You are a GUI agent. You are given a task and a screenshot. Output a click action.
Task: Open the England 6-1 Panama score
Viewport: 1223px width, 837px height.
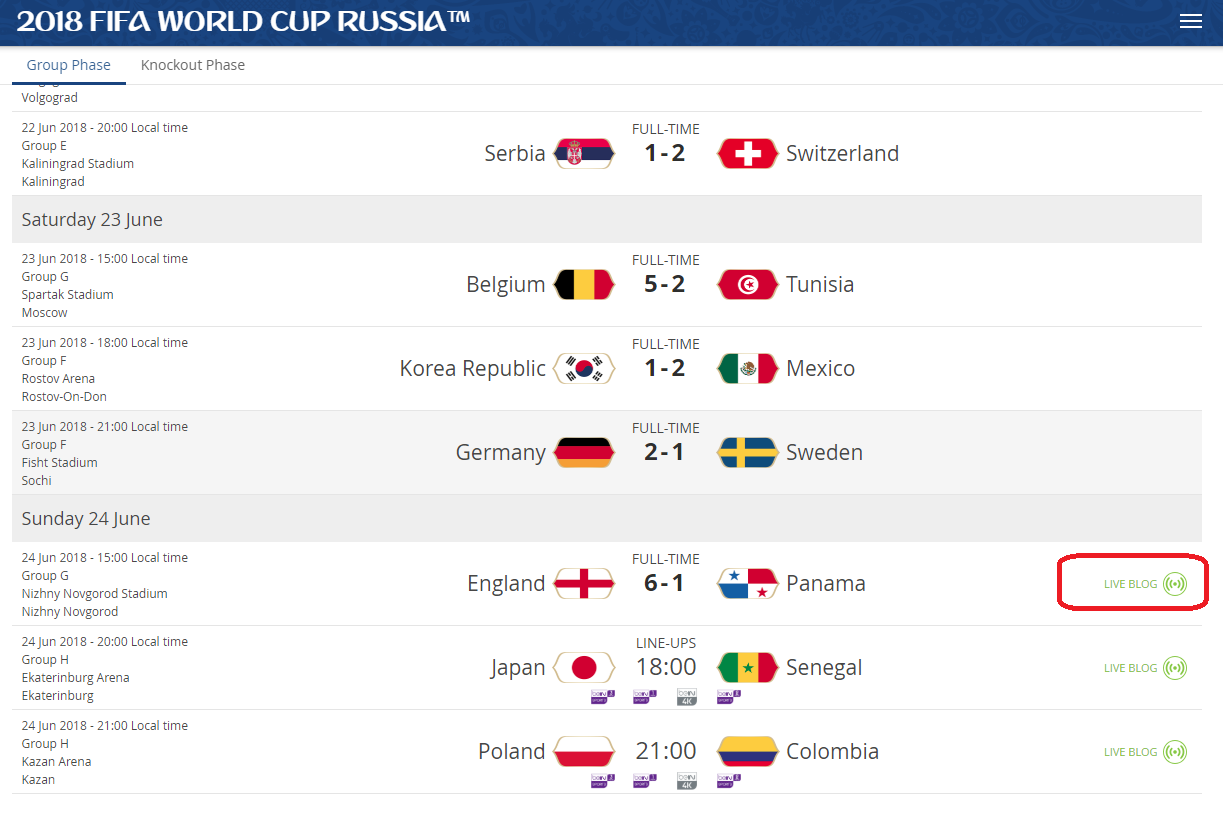(x=665, y=583)
